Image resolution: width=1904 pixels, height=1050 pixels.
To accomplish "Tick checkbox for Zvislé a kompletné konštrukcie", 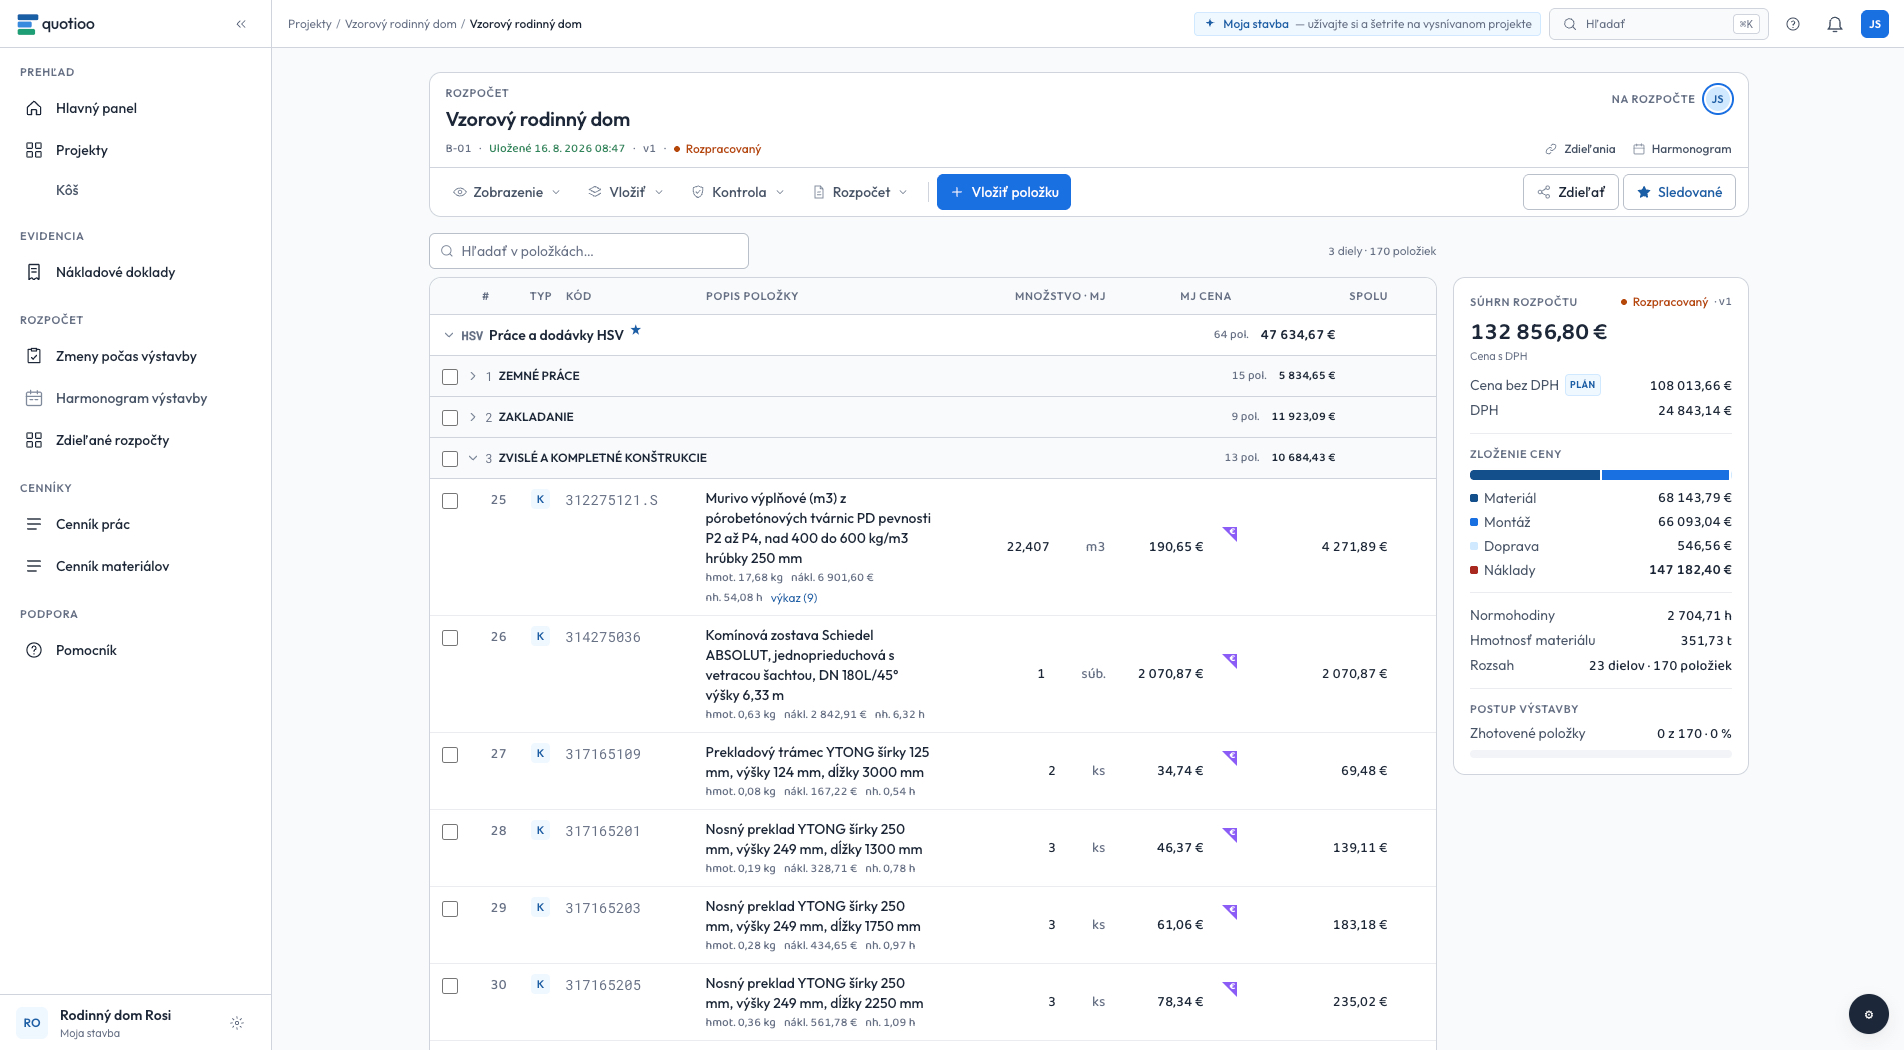I will click(x=450, y=459).
